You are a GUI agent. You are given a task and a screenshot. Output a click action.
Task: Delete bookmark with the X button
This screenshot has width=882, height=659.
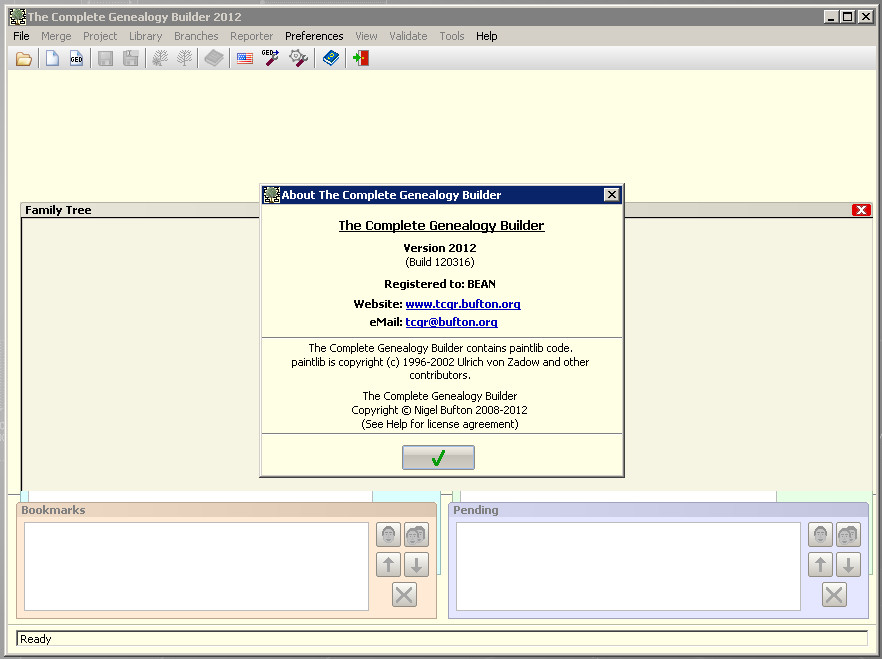coord(404,595)
